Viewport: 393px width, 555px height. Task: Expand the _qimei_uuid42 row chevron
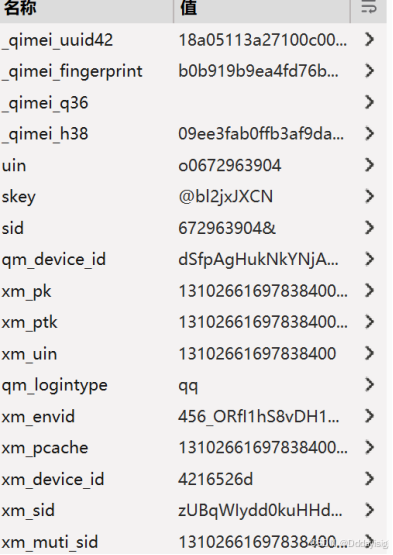369,40
